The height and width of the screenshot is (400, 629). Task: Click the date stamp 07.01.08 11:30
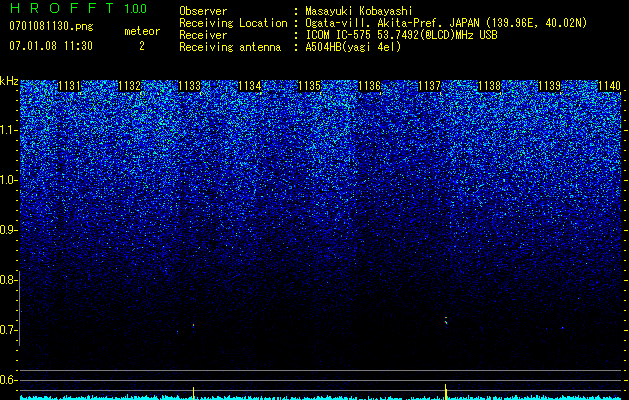tap(51, 46)
